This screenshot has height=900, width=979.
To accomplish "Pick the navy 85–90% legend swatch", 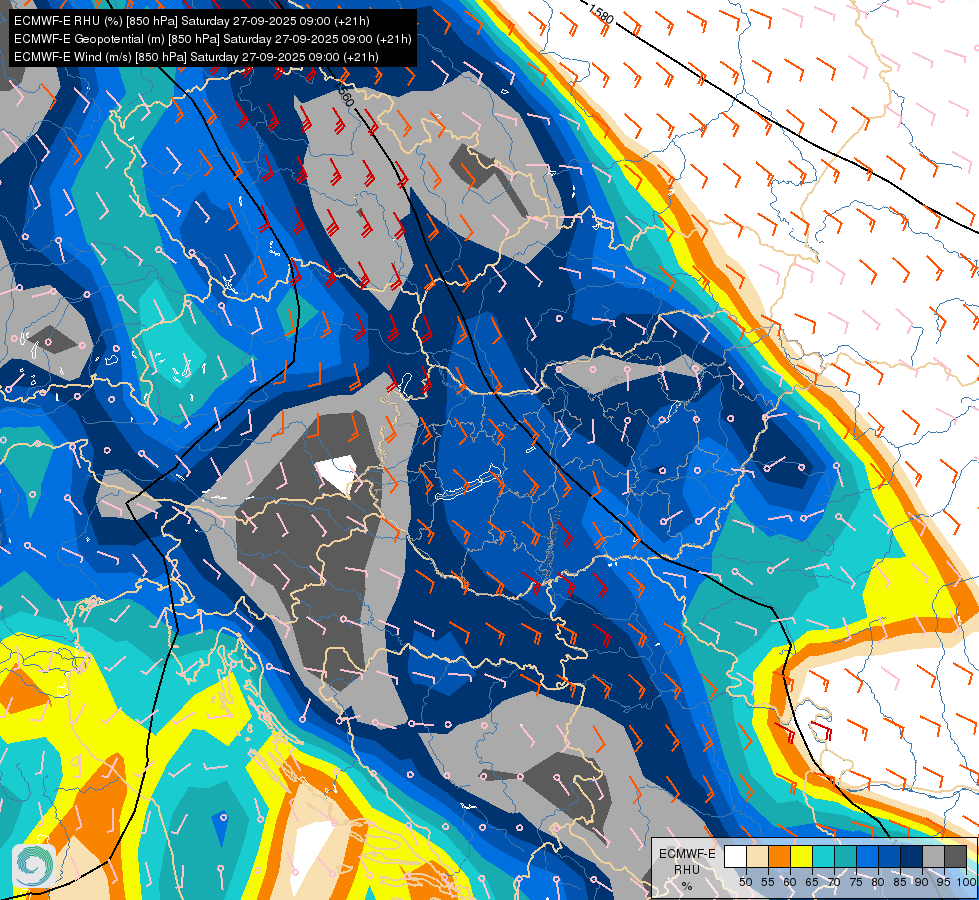I will pyautogui.click(x=911, y=856).
